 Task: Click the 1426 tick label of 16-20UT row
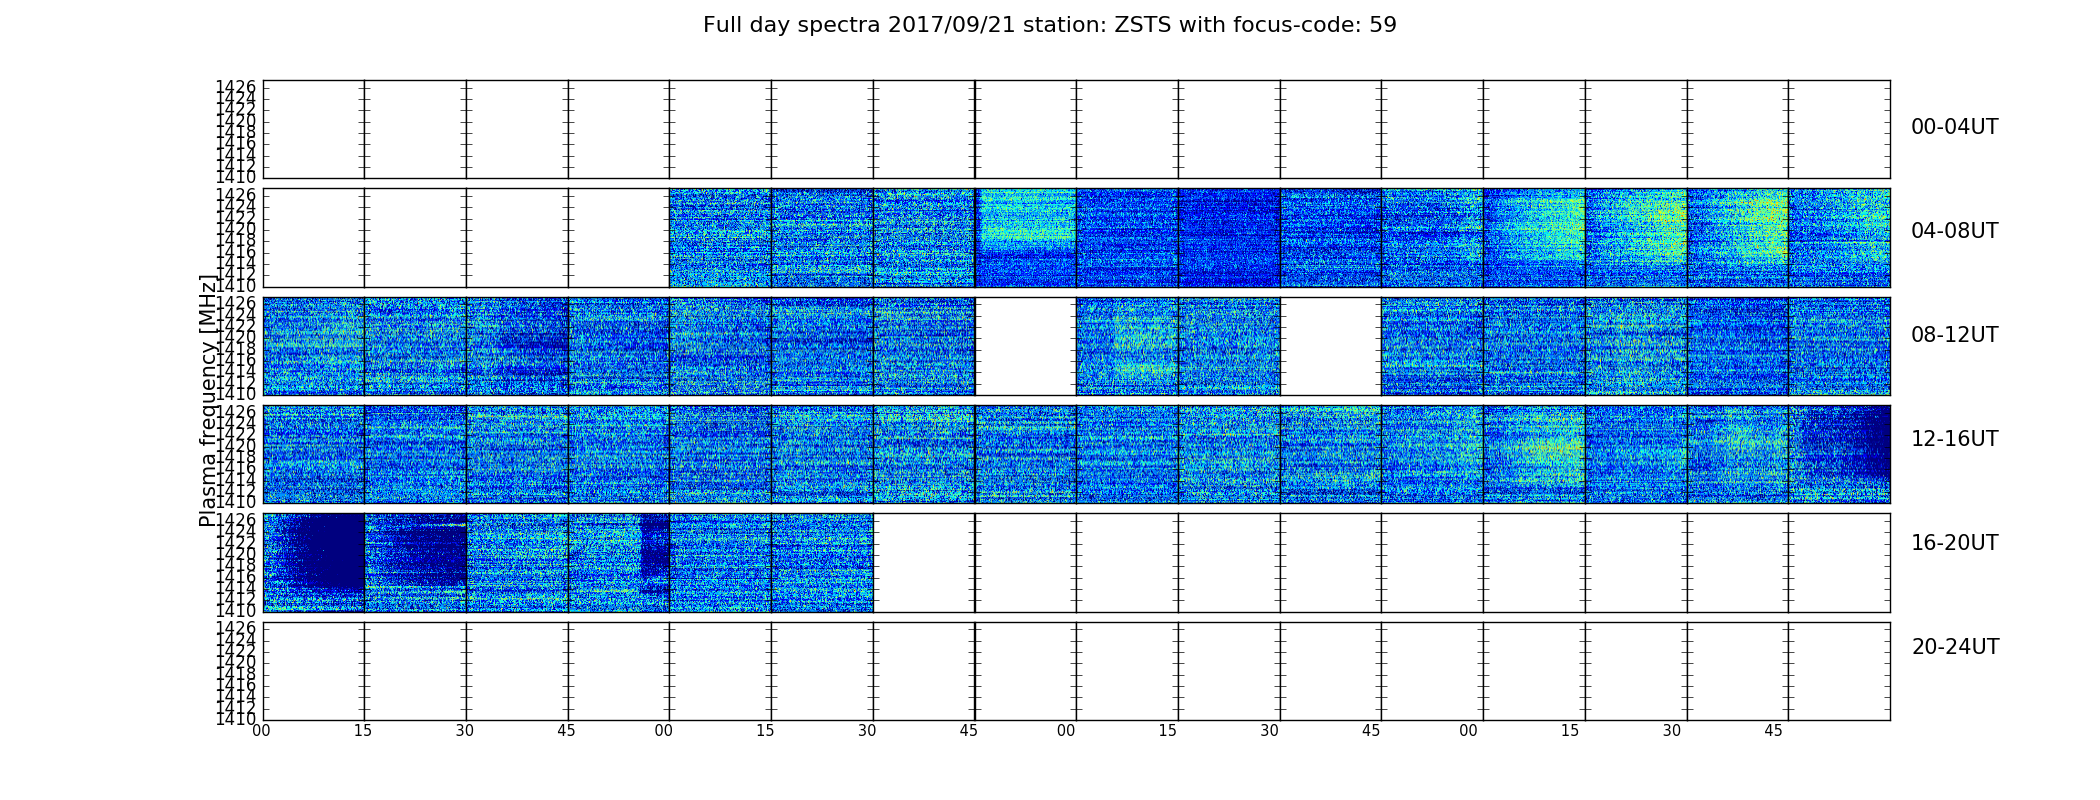(x=236, y=520)
